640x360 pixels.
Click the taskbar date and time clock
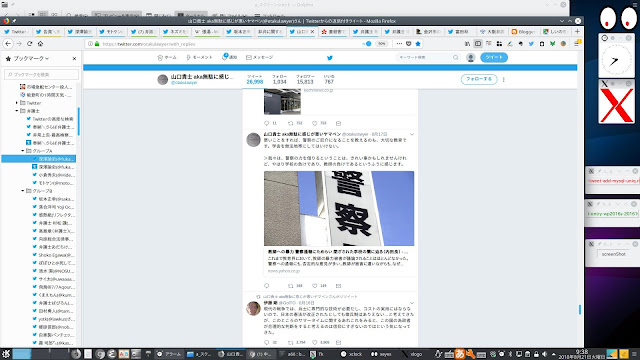582,354
